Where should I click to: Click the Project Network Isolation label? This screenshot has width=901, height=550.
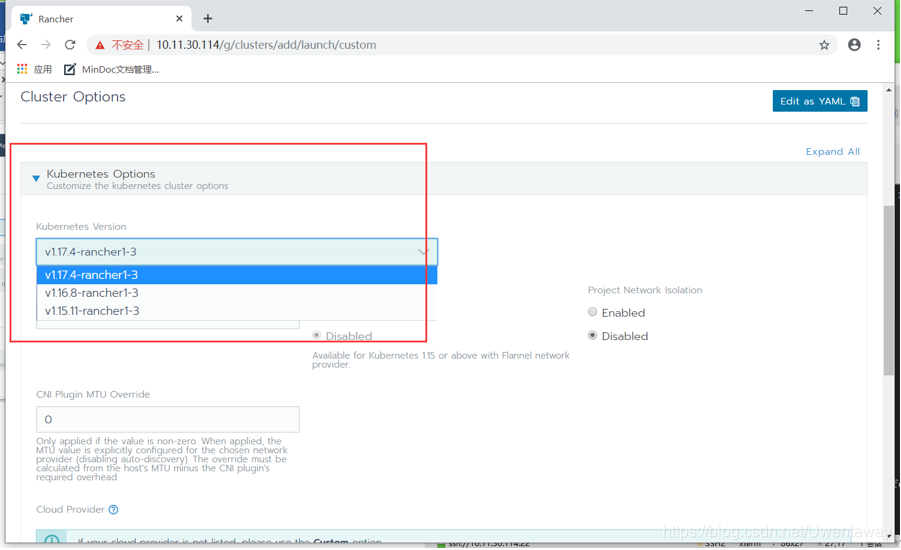[645, 290]
